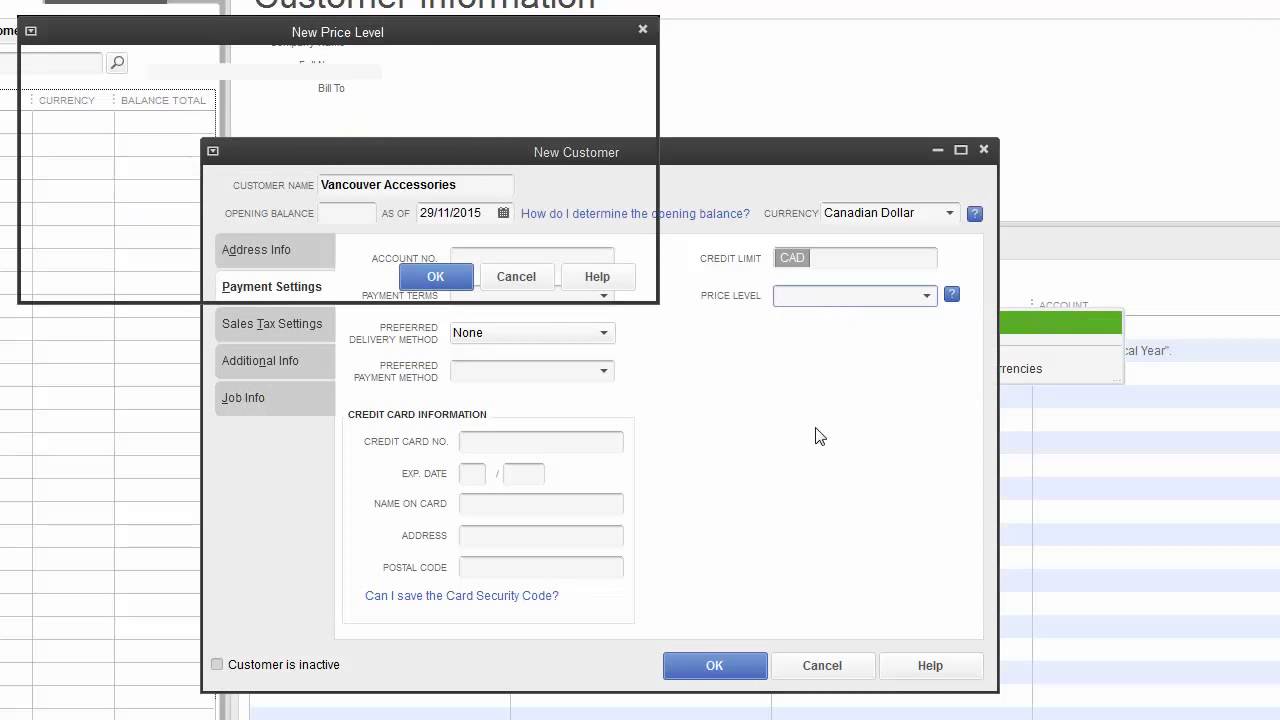Maximize the New Customer window
The height and width of the screenshot is (720, 1280).
click(x=961, y=150)
